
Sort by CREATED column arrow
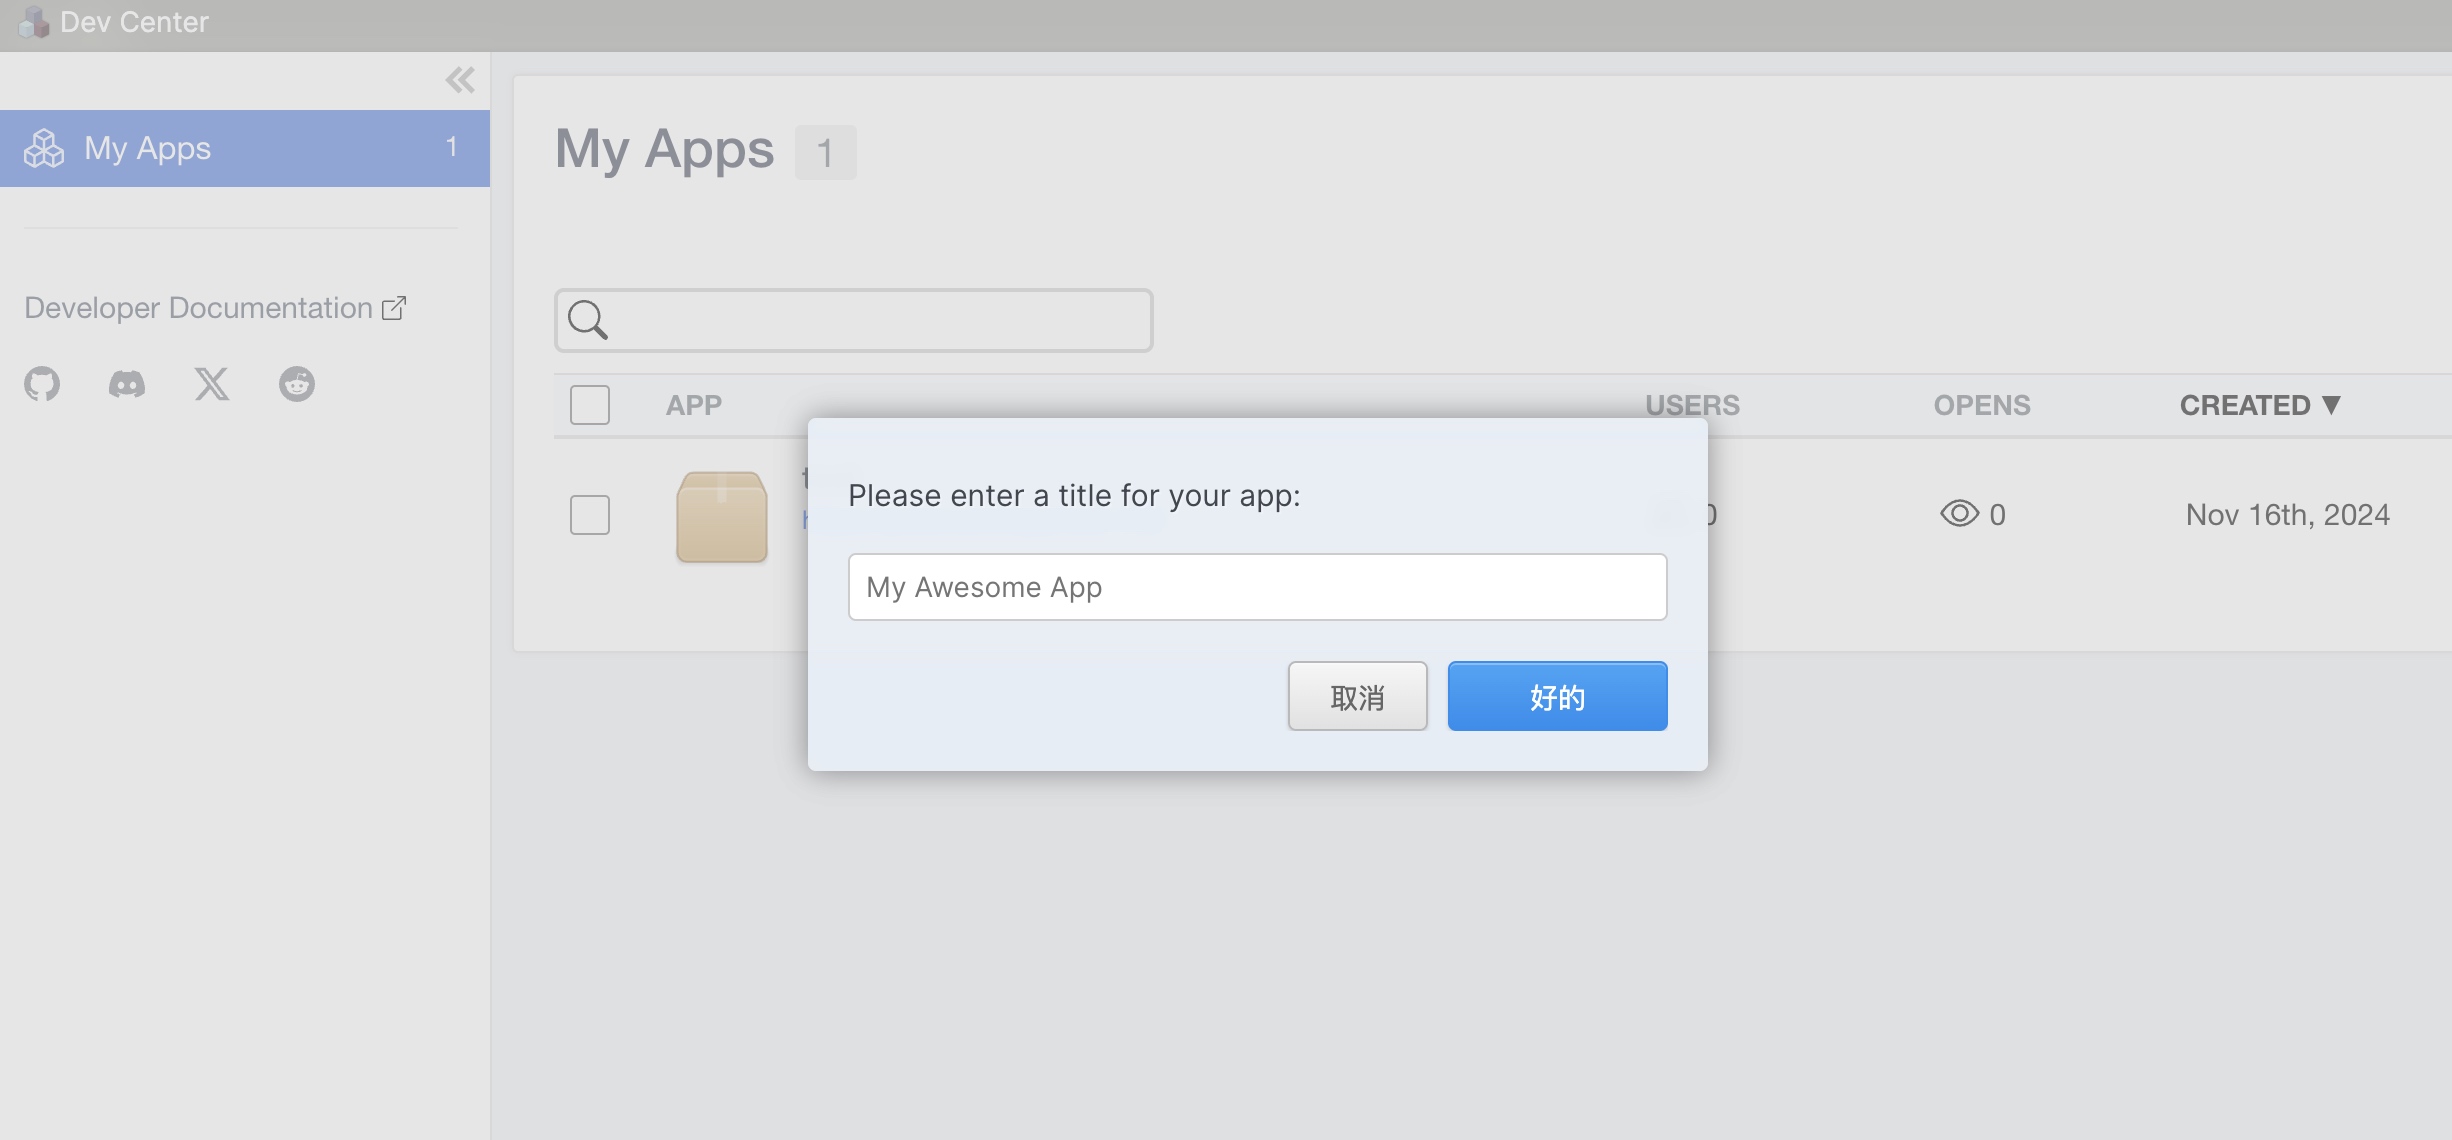point(2331,405)
